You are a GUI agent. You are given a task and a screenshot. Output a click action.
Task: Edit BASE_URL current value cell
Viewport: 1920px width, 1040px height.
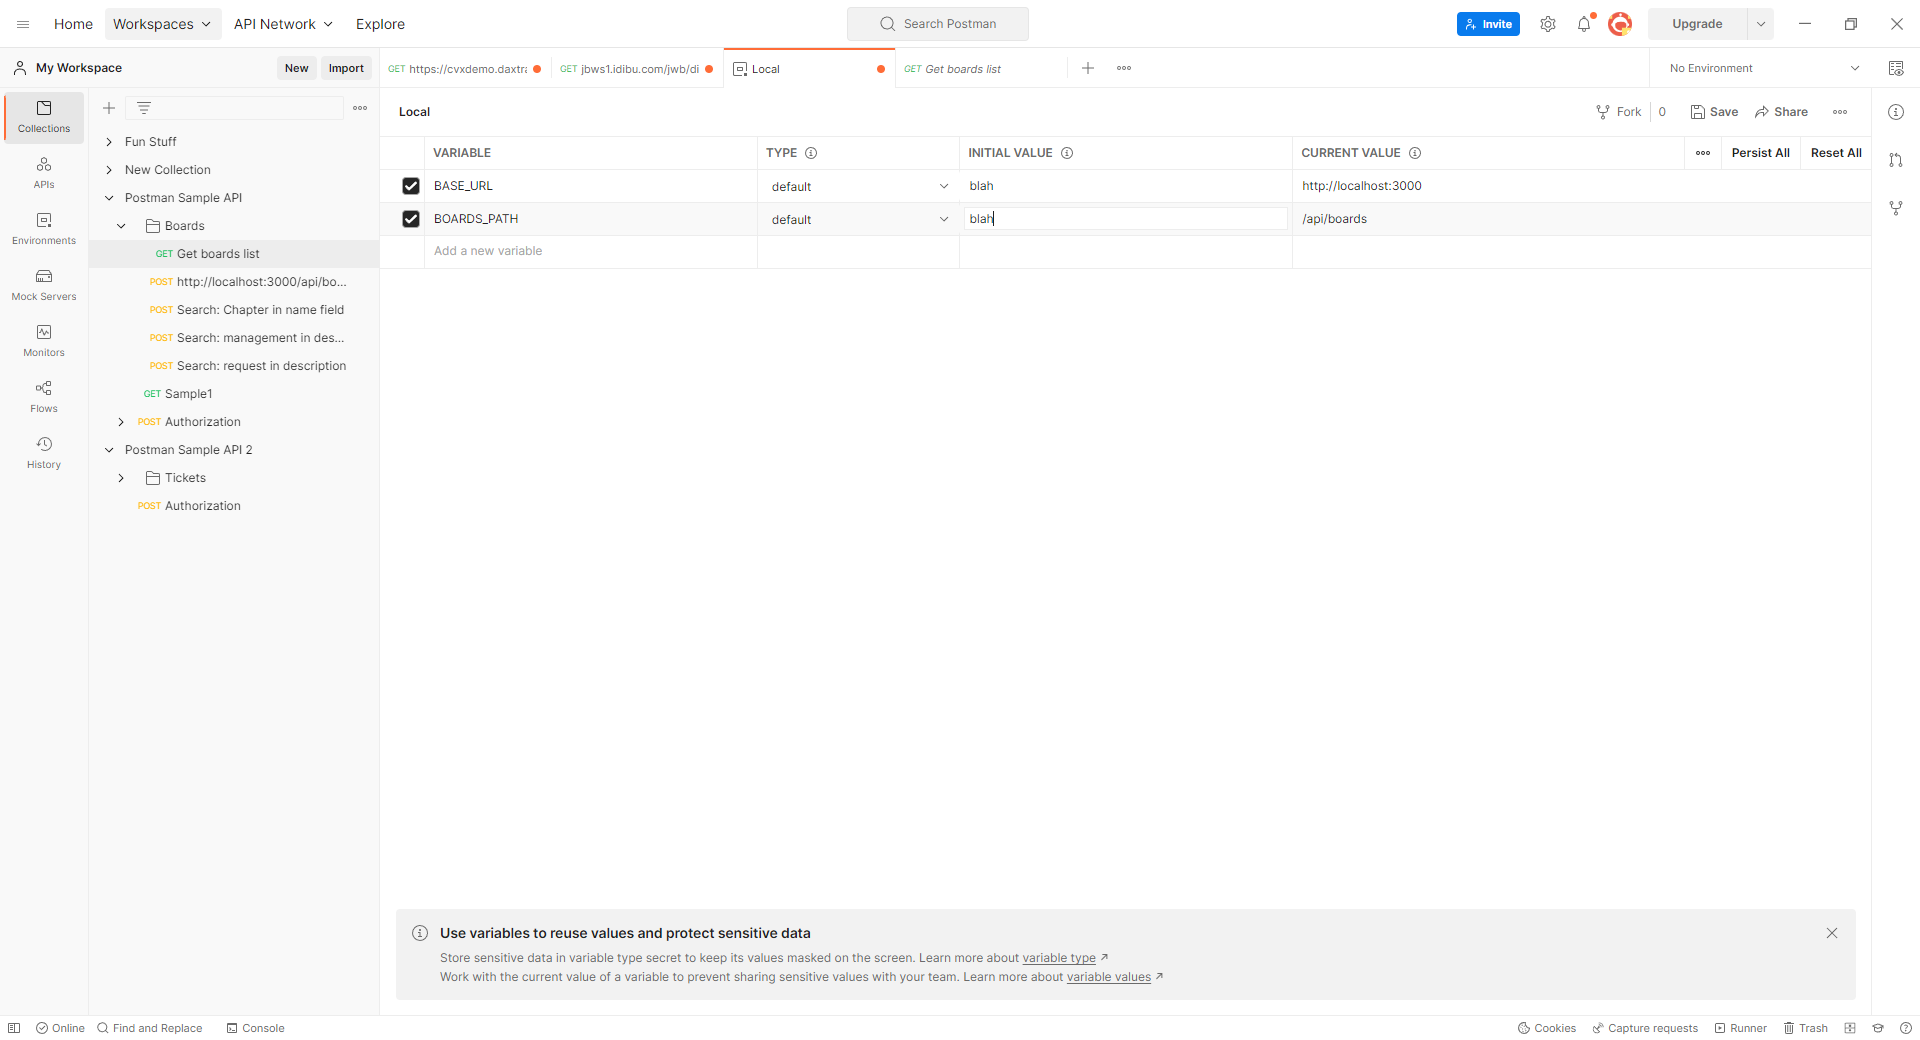pos(1580,186)
